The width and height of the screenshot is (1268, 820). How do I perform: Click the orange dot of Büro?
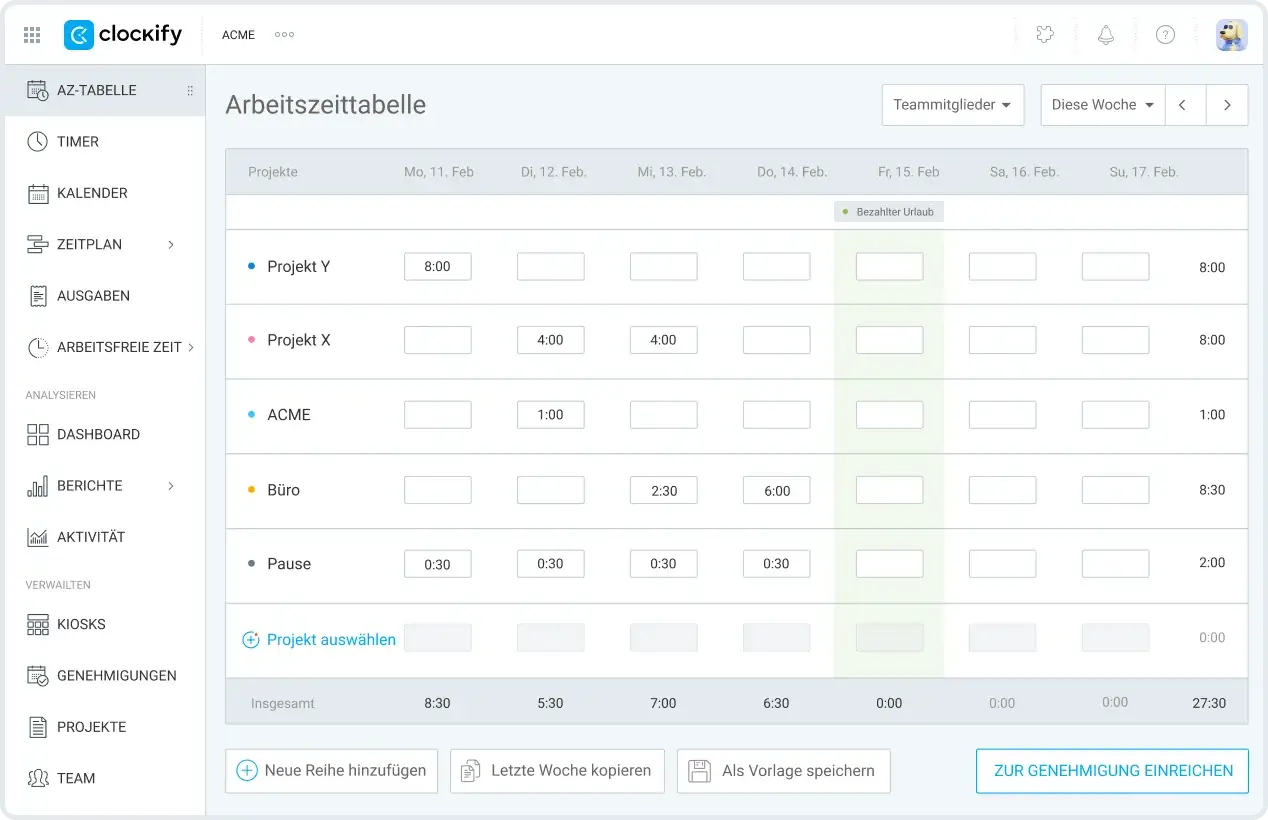[251, 490]
